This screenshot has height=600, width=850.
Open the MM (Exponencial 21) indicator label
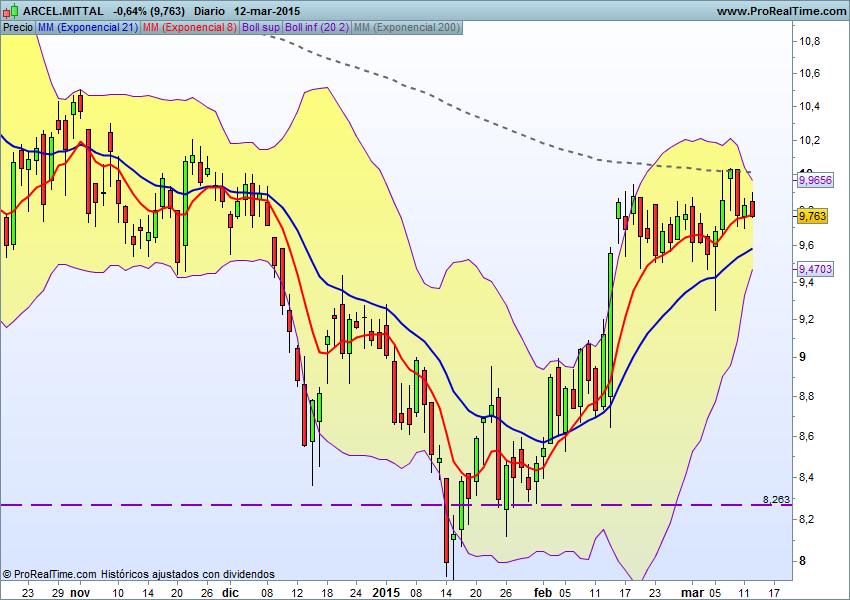[x=87, y=27]
